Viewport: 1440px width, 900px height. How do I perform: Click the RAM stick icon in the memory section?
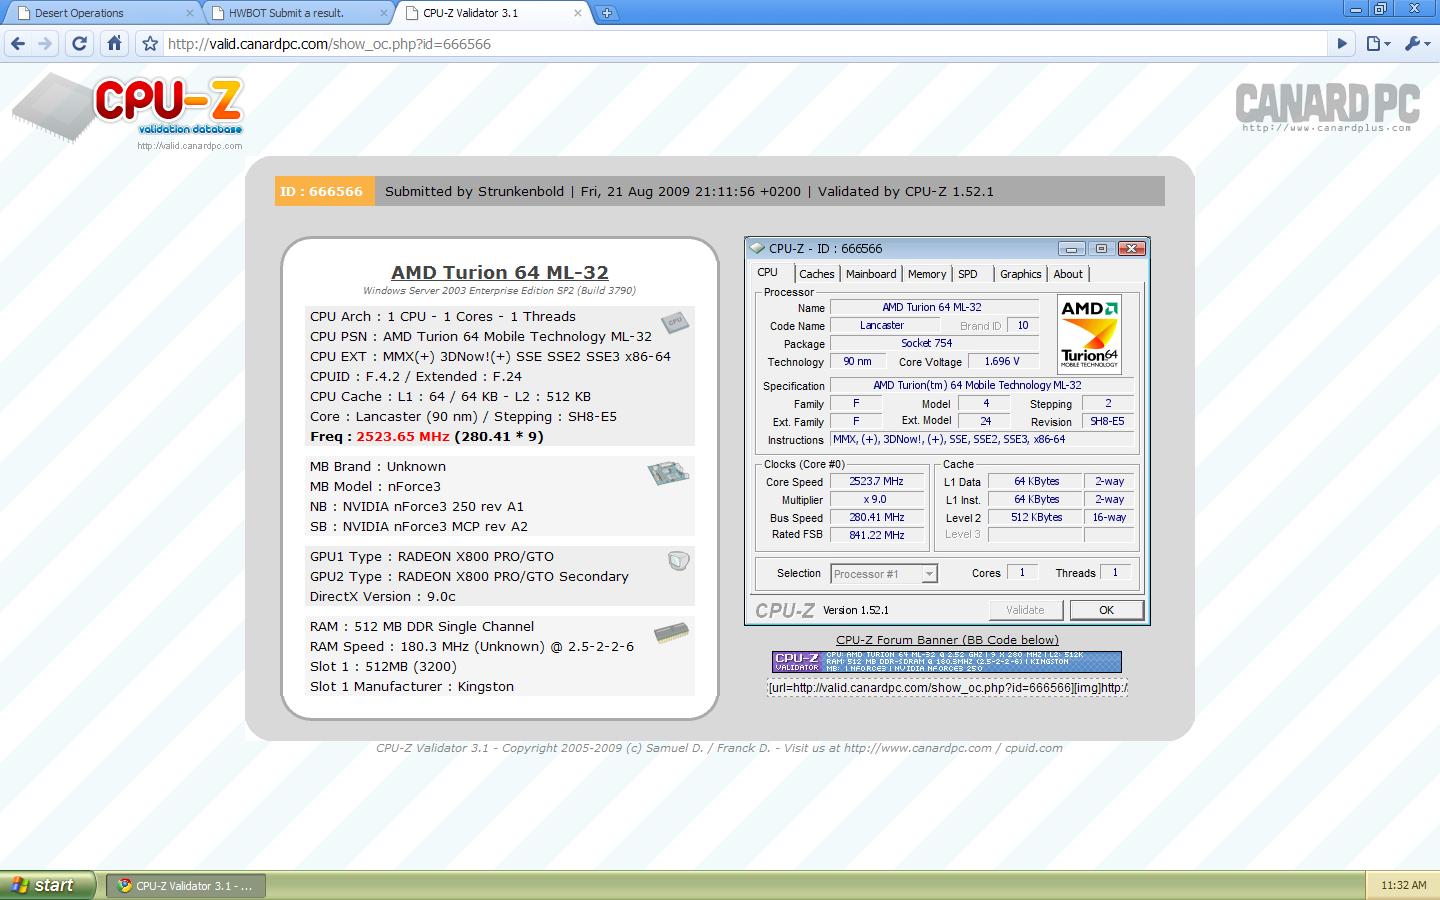pos(671,632)
